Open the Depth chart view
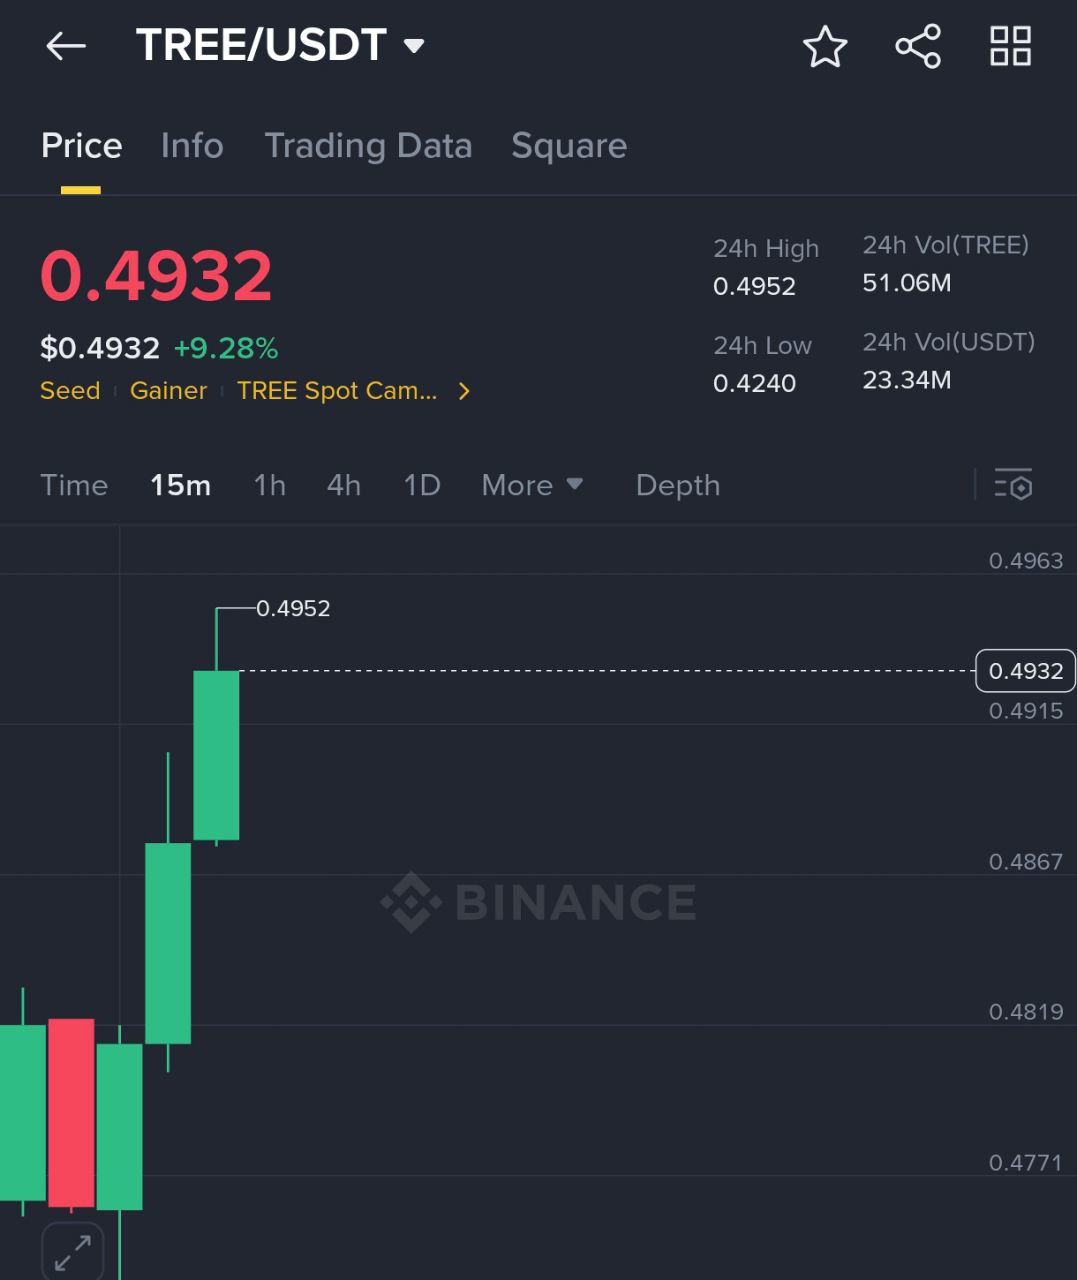This screenshot has width=1077, height=1280. (x=678, y=485)
